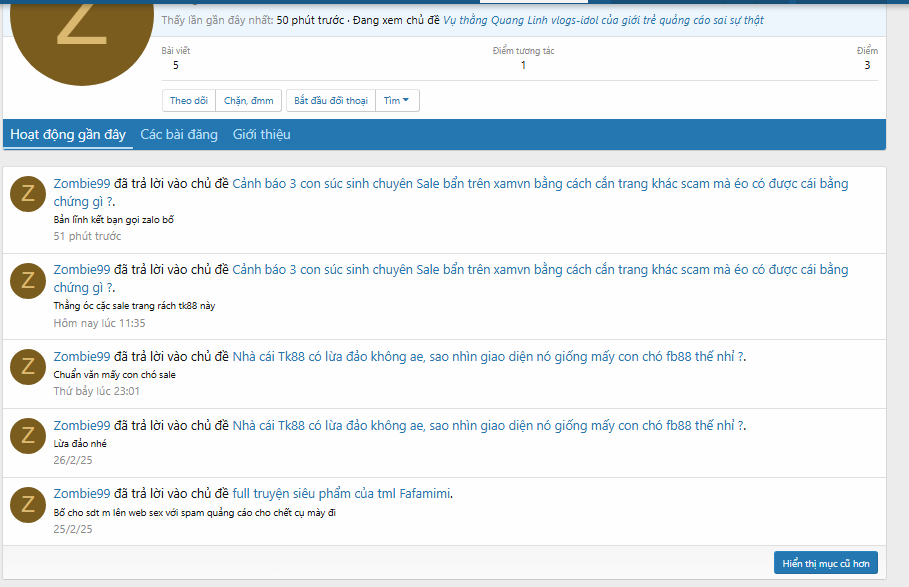Open the 'Nhà cái Tk88' thread from 26/2/25

488,425
